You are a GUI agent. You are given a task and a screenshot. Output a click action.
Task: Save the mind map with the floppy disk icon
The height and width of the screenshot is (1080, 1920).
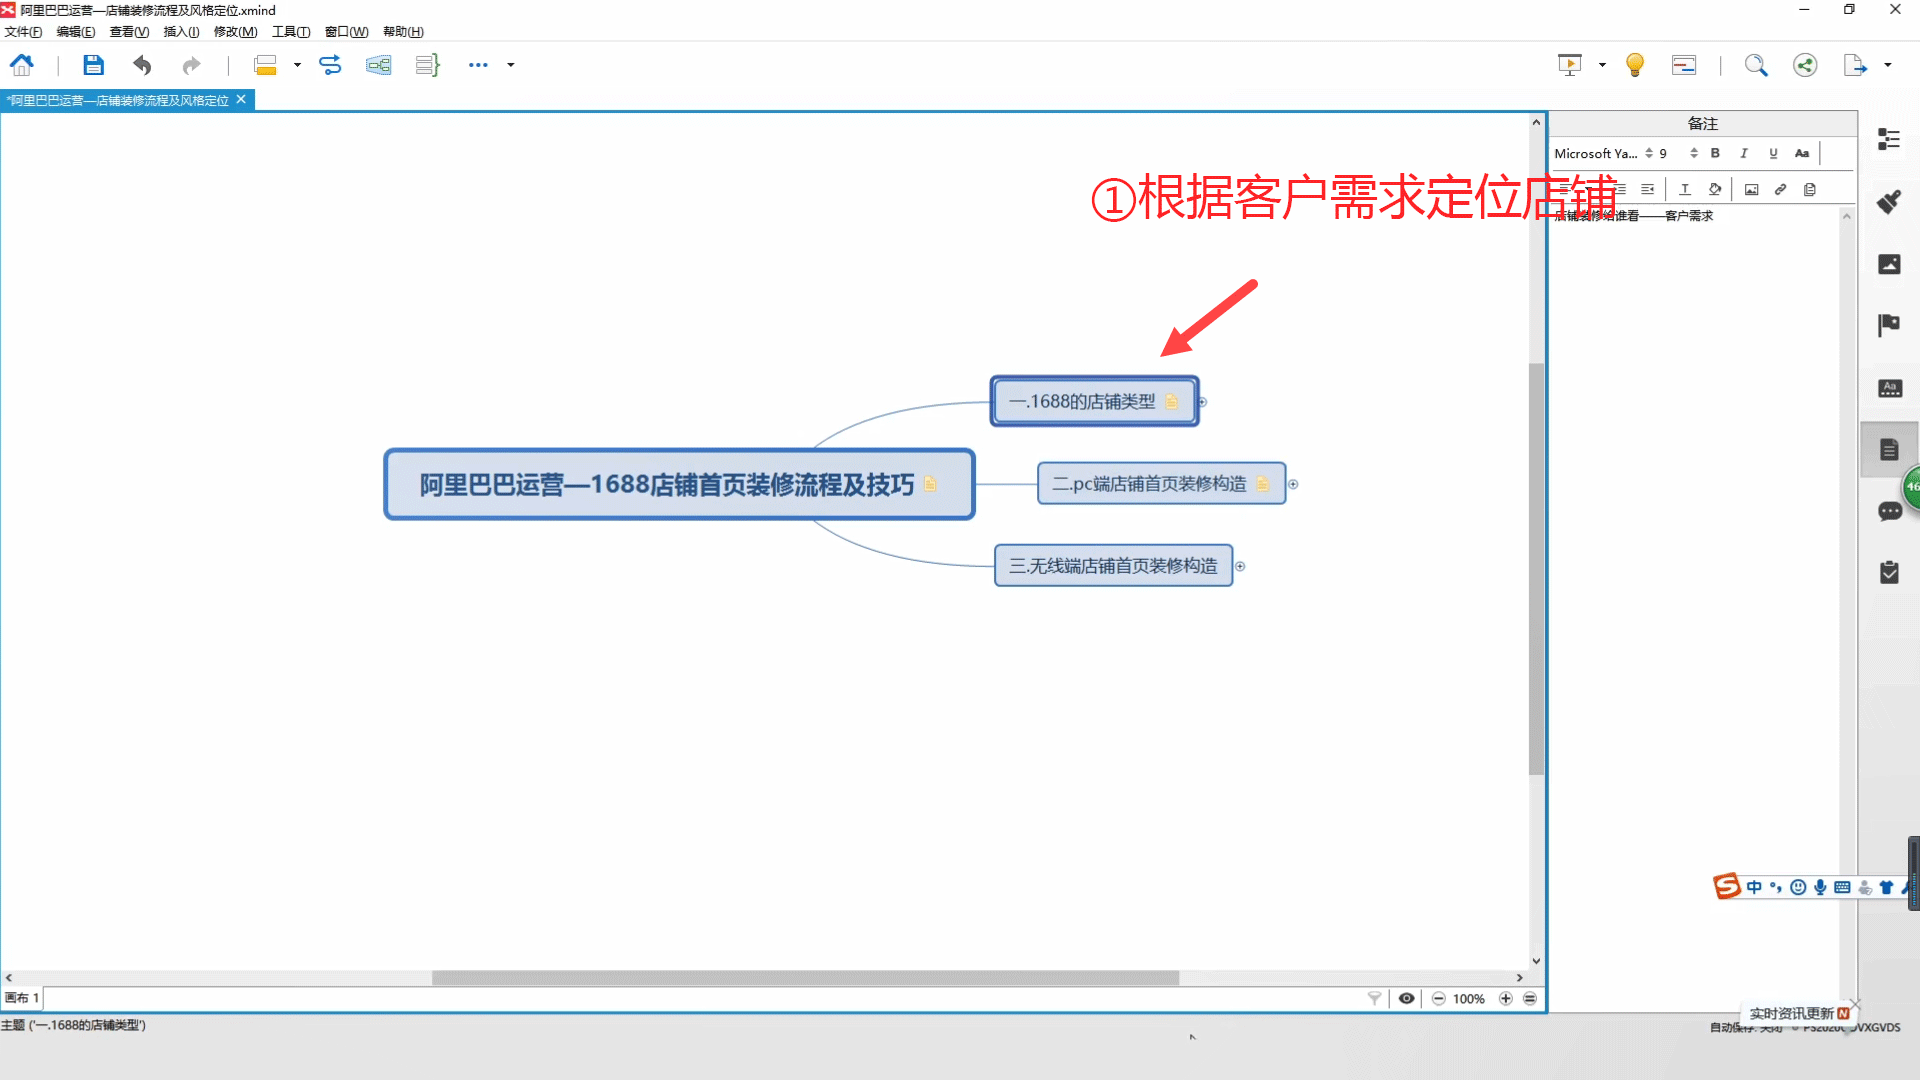pyautogui.click(x=93, y=66)
